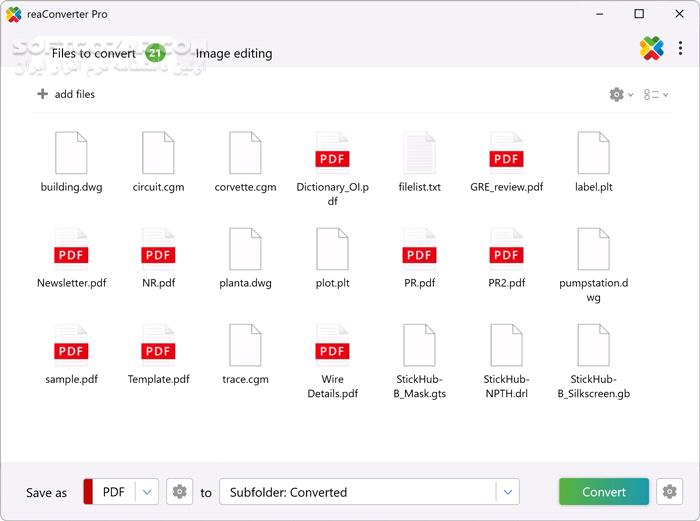Expand the view options chevron
700x521 pixels.
point(666,95)
